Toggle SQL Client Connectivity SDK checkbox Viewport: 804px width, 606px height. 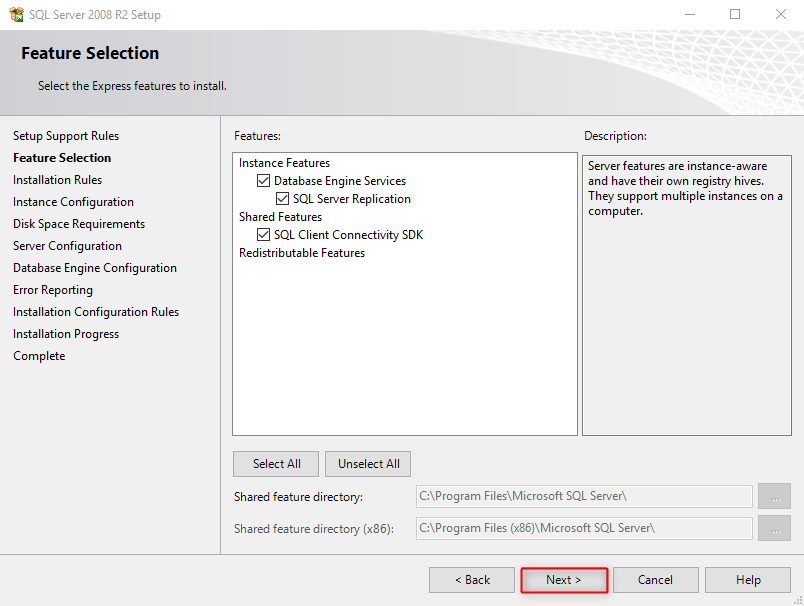[x=263, y=235]
